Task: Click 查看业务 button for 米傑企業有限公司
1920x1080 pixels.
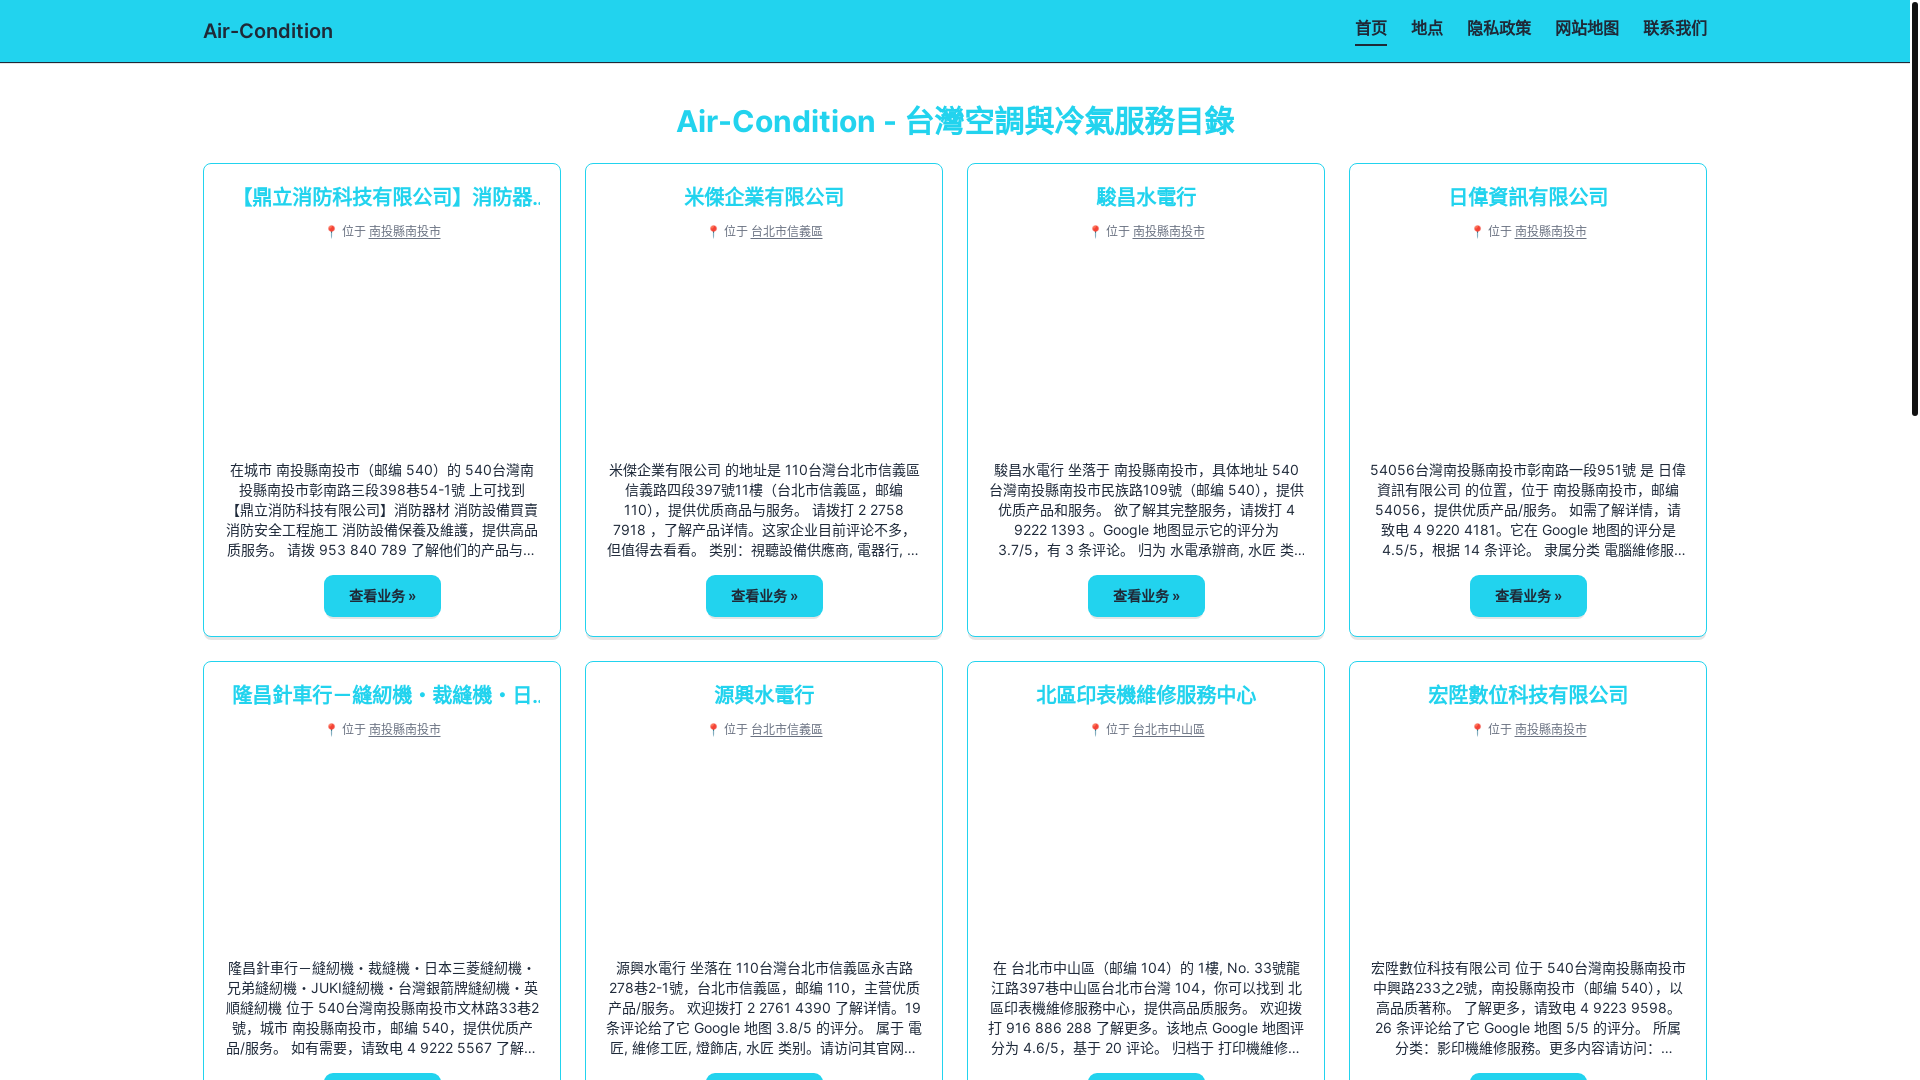Action: [764, 596]
